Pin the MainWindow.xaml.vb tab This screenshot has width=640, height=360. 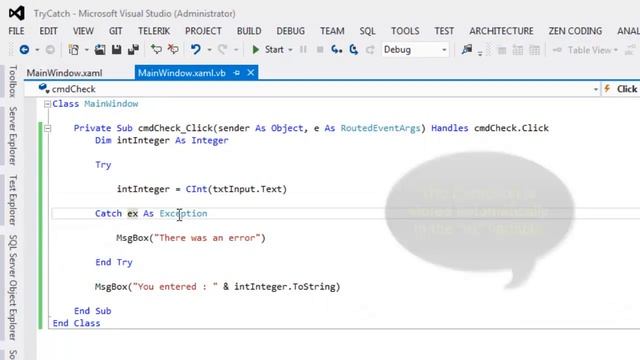236,73
